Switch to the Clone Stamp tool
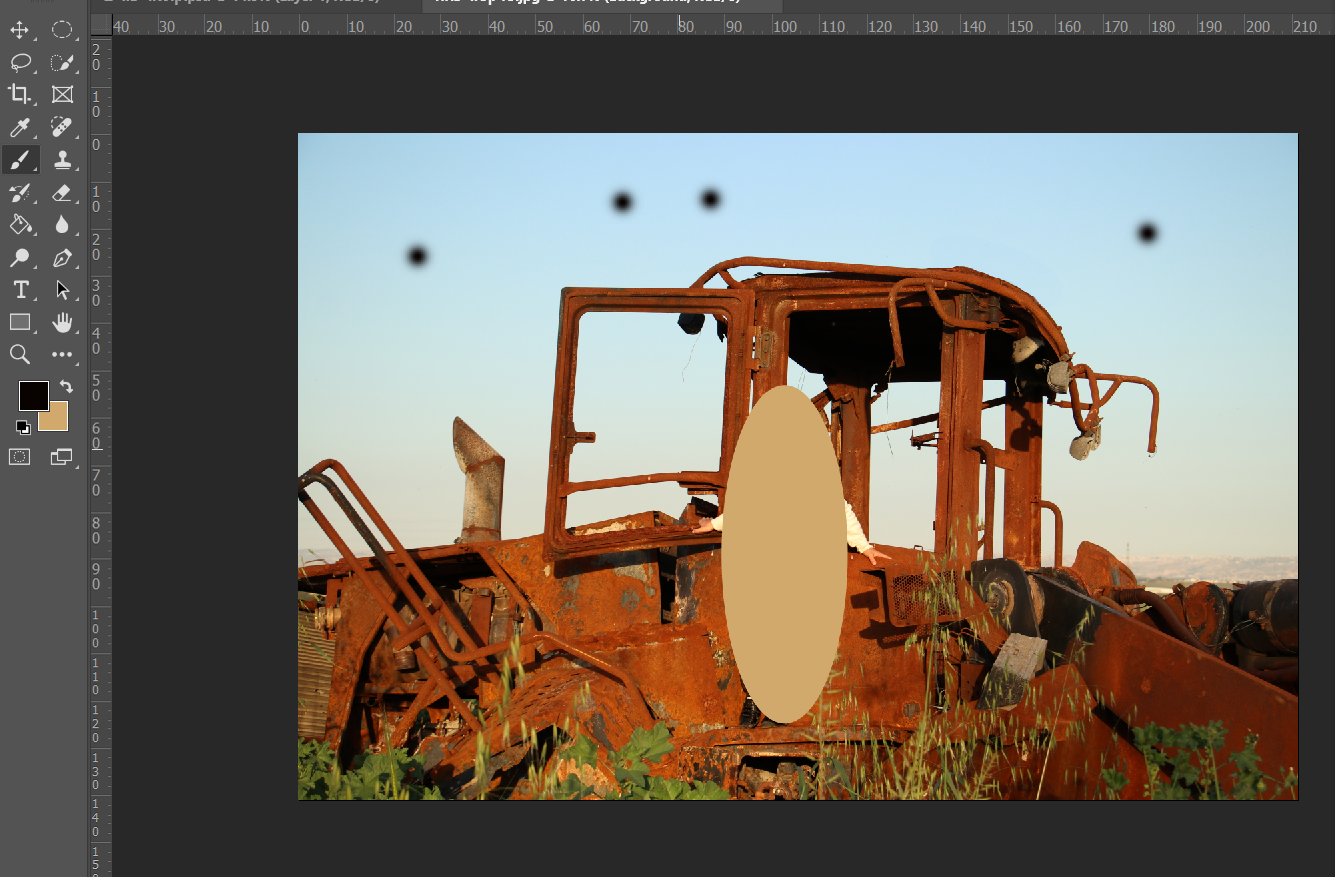The height and width of the screenshot is (877, 1335). (62, 159)
